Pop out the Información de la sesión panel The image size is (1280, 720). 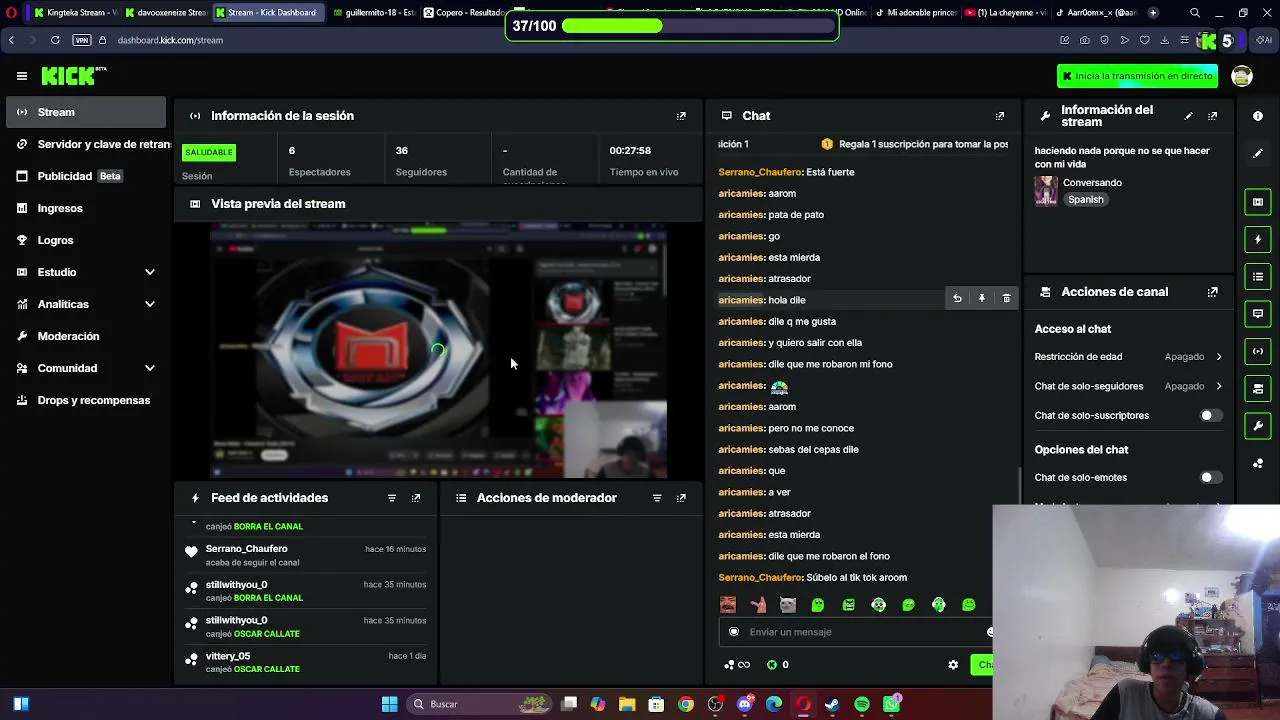click(x=681, y=116)
